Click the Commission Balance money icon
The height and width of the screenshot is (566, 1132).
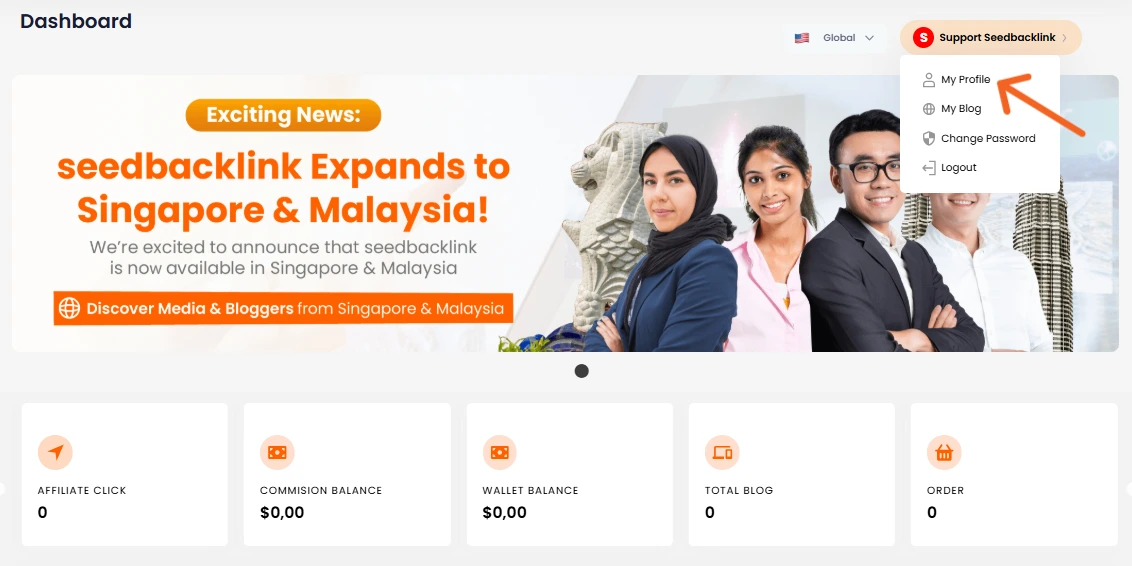coord(277,453)
